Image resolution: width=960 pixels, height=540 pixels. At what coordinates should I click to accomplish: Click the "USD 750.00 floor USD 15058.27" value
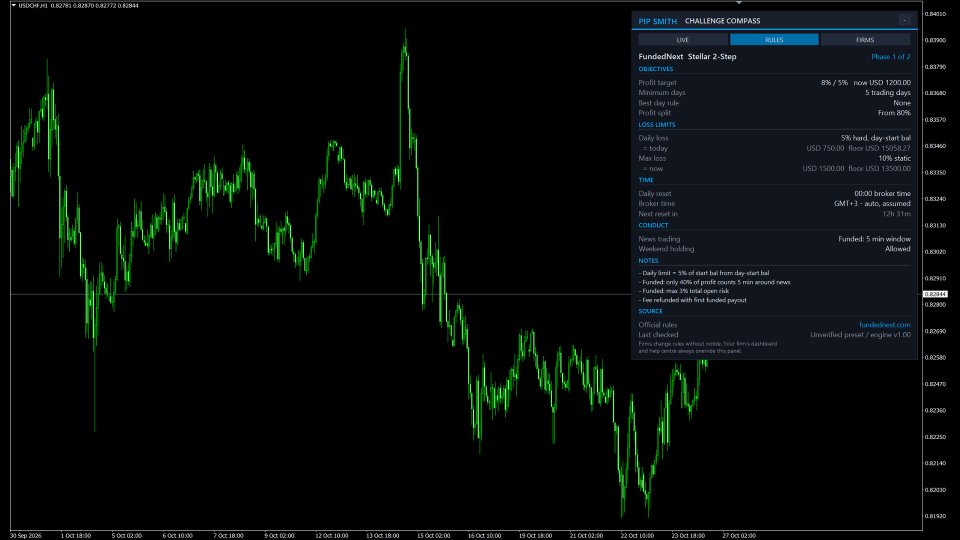[858, 148]
